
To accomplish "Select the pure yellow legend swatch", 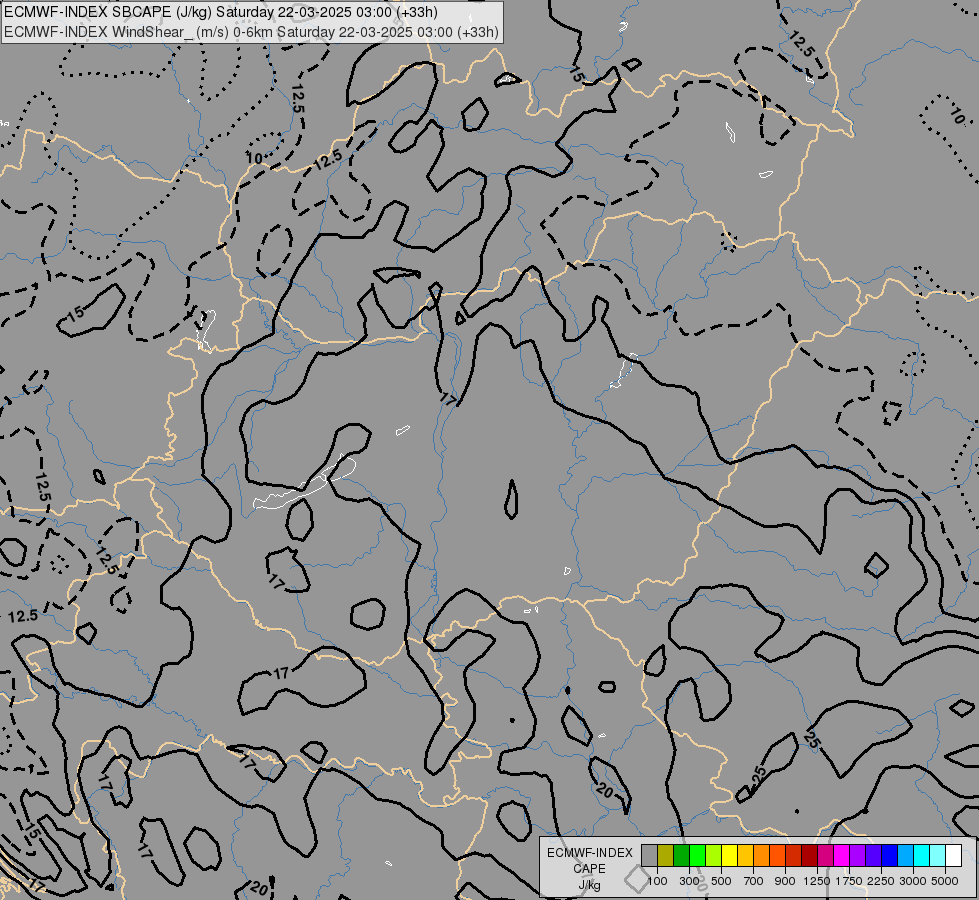I will pyautogui.click(x=730, y=856).
